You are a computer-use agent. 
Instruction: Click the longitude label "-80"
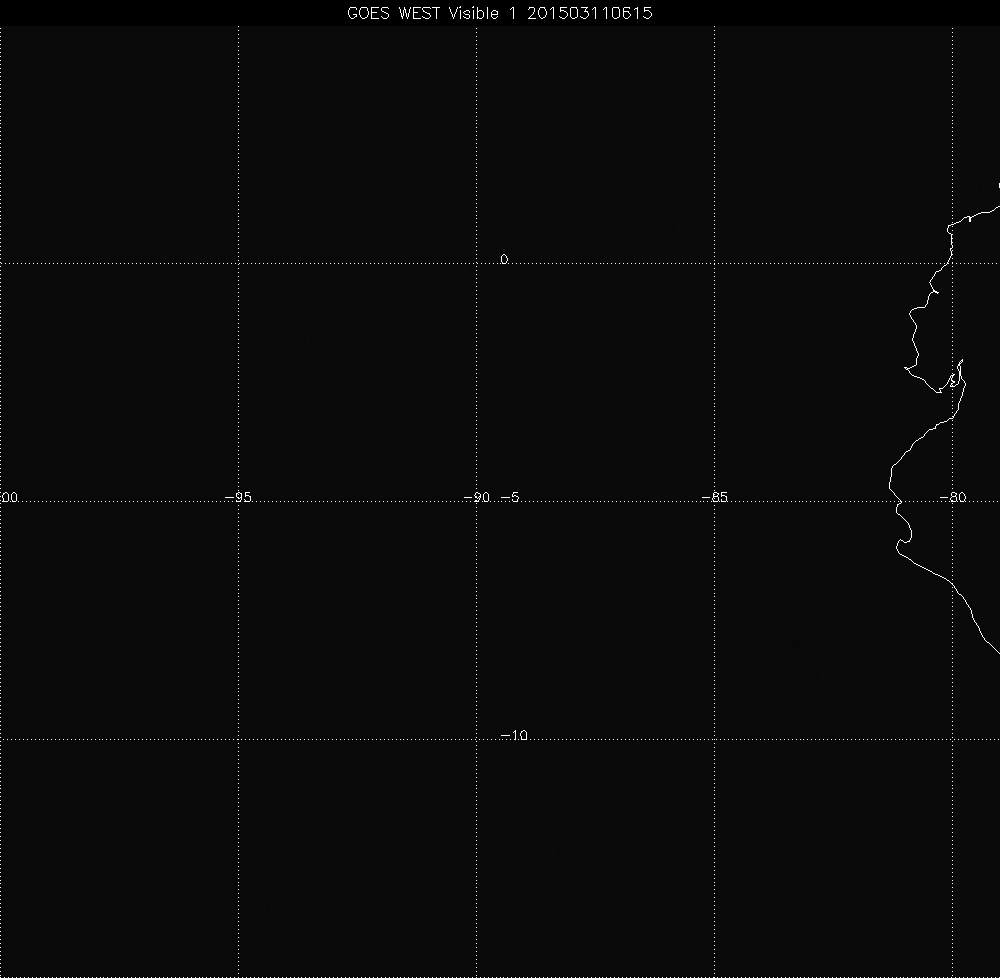pos(953,497)
